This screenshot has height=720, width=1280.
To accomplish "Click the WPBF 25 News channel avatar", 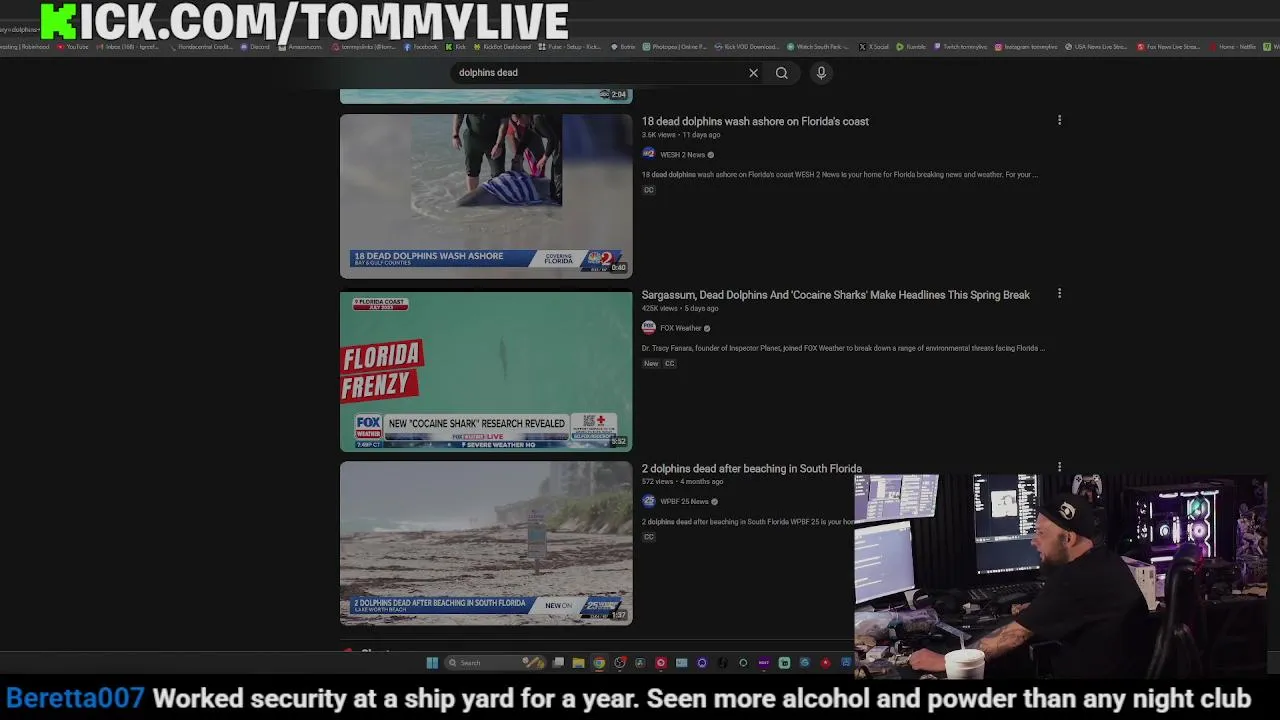I will (648, 501).
